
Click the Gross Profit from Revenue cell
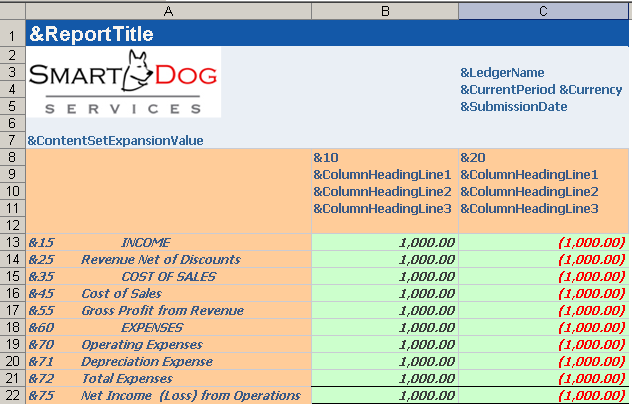tap(168, 310)
